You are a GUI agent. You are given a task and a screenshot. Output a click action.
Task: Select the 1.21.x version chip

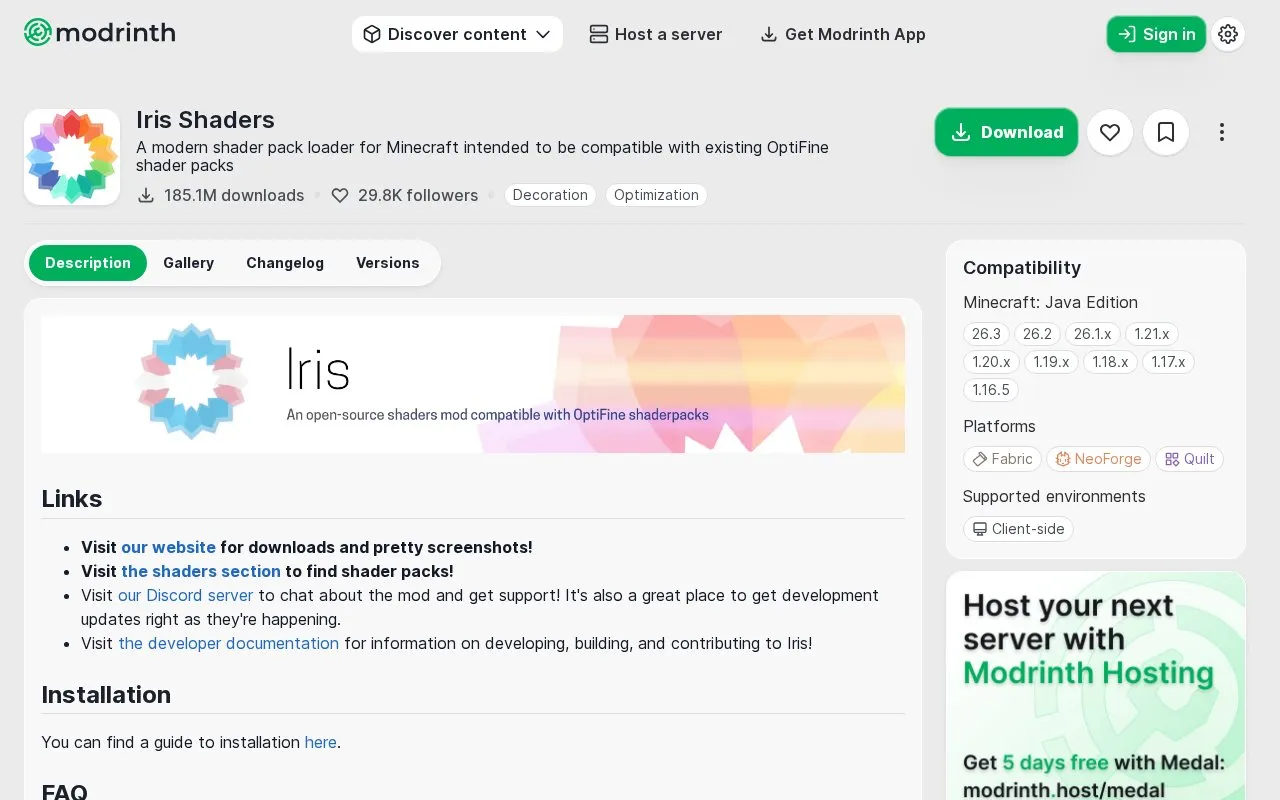1151,334
